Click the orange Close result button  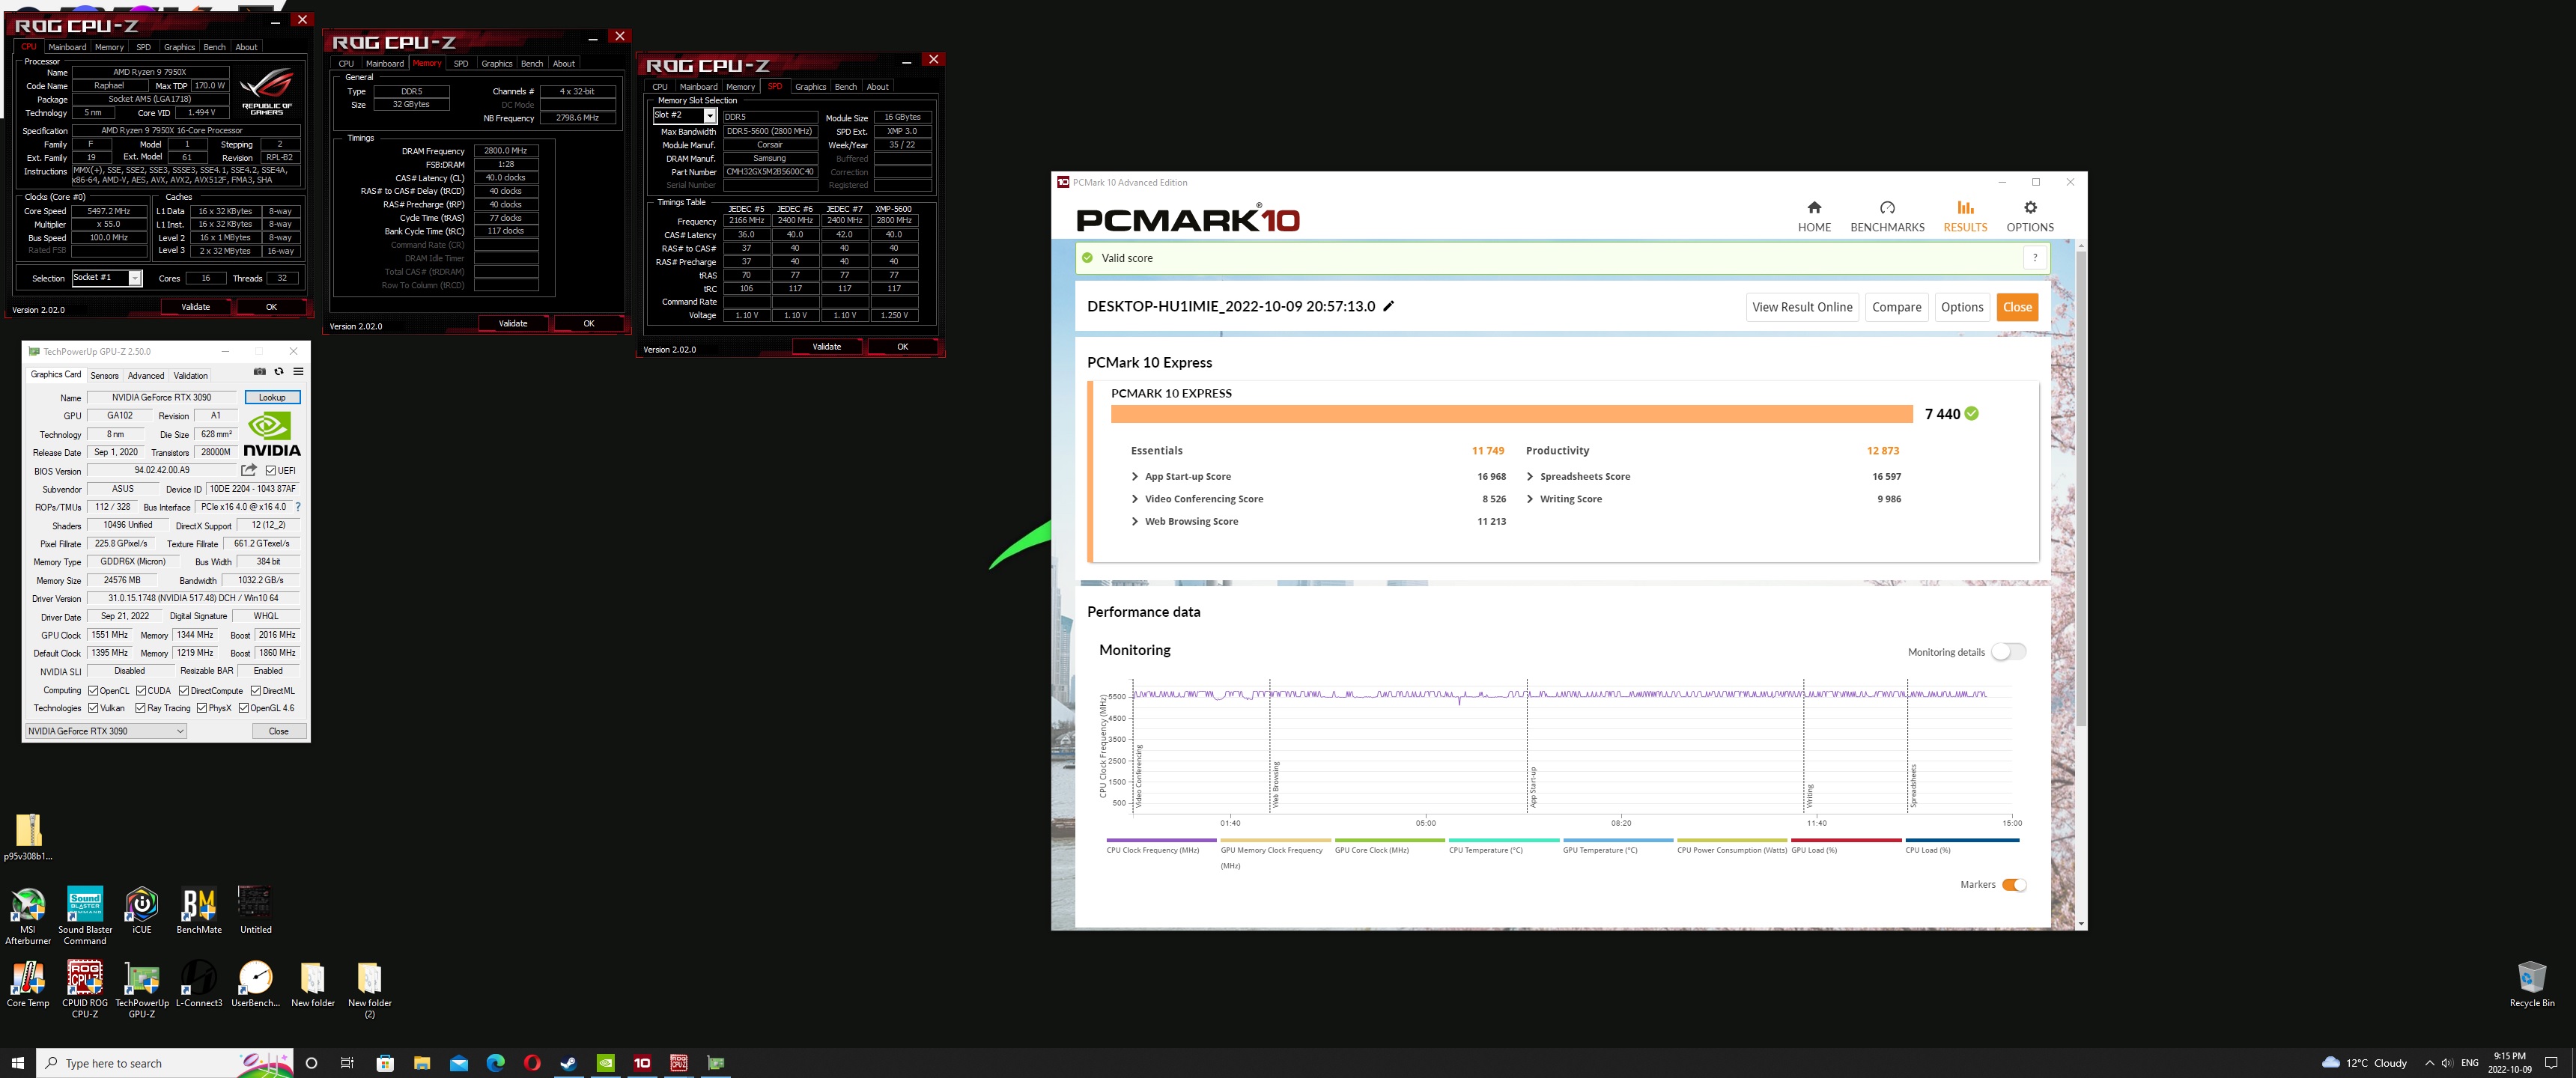(x=2017, y=307)
